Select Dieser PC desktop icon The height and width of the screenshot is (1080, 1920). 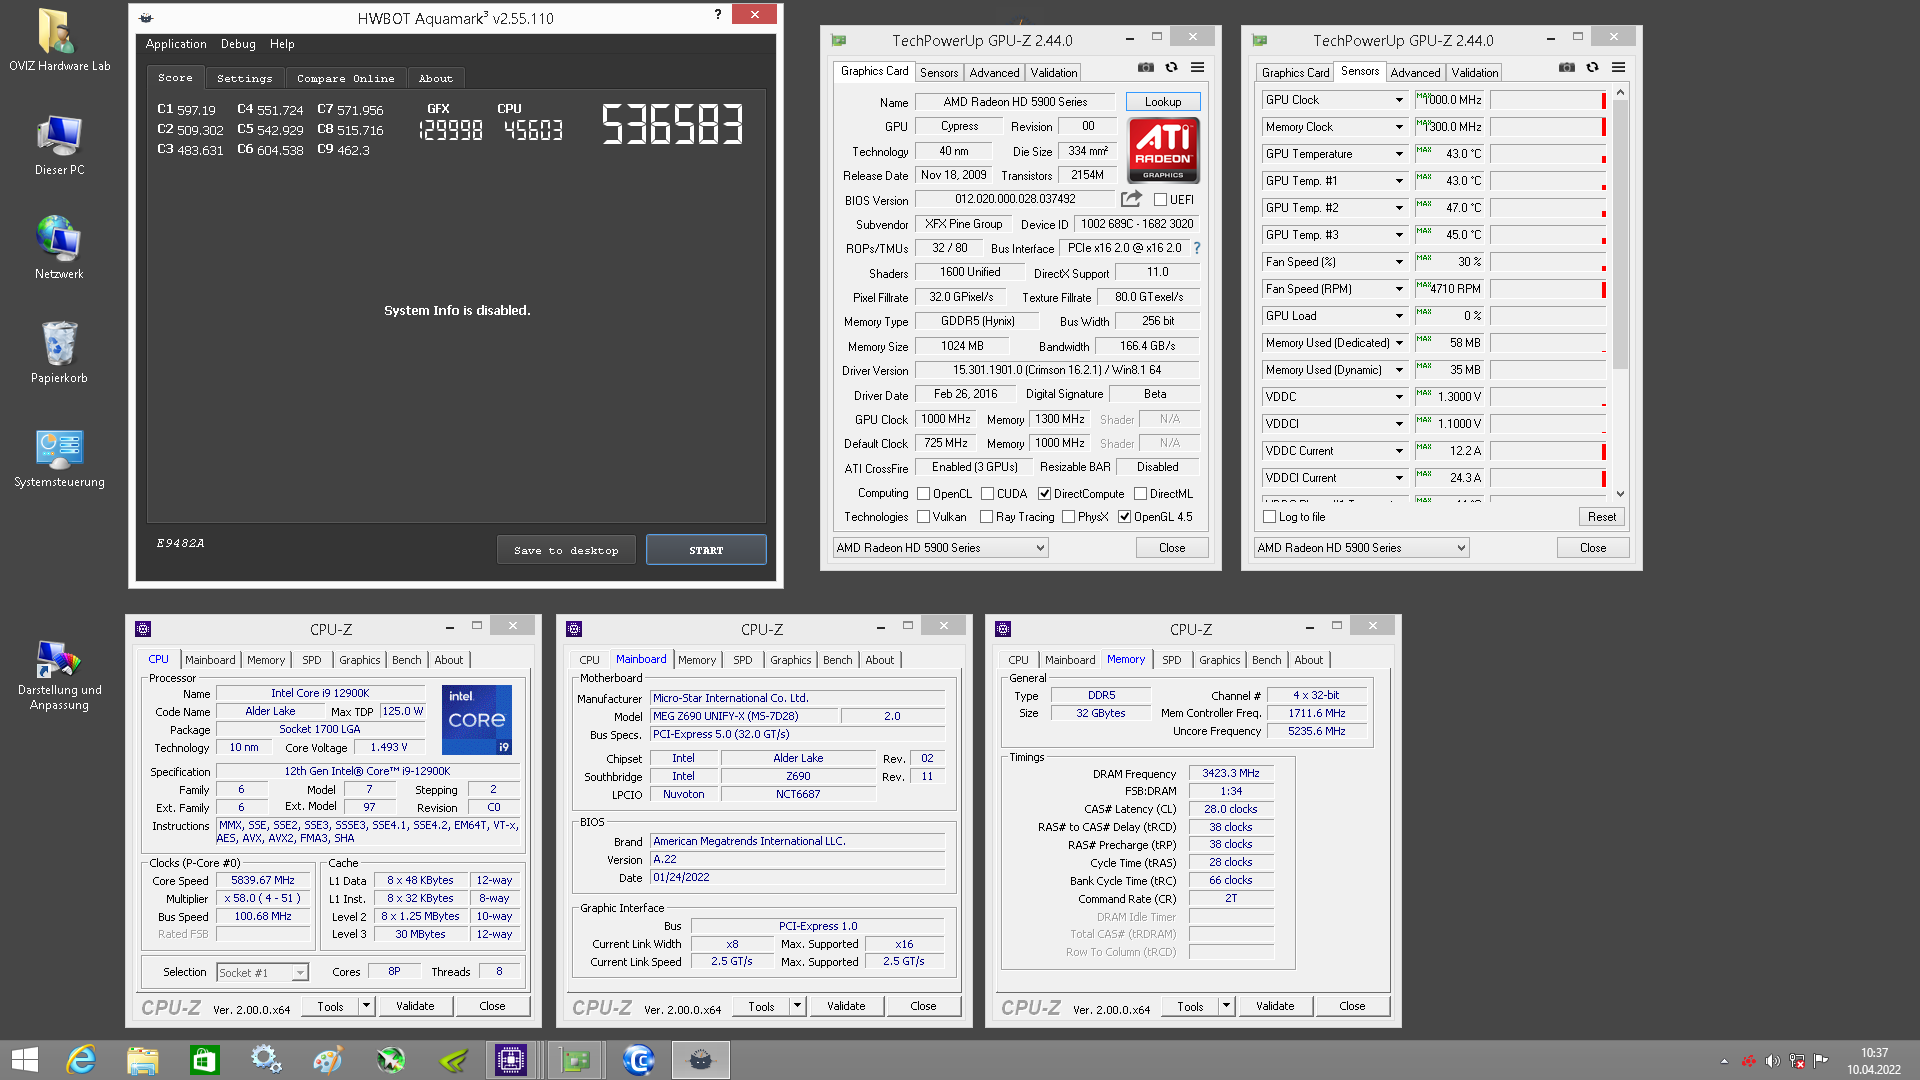(59, 145)
